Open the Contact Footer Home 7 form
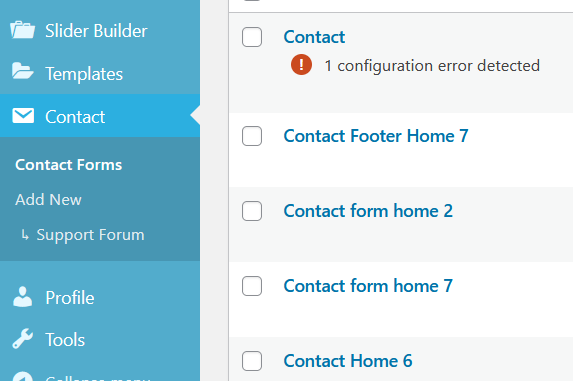Image resolution: width=573 pixels, height=381 pixels. tap(376, 136)
